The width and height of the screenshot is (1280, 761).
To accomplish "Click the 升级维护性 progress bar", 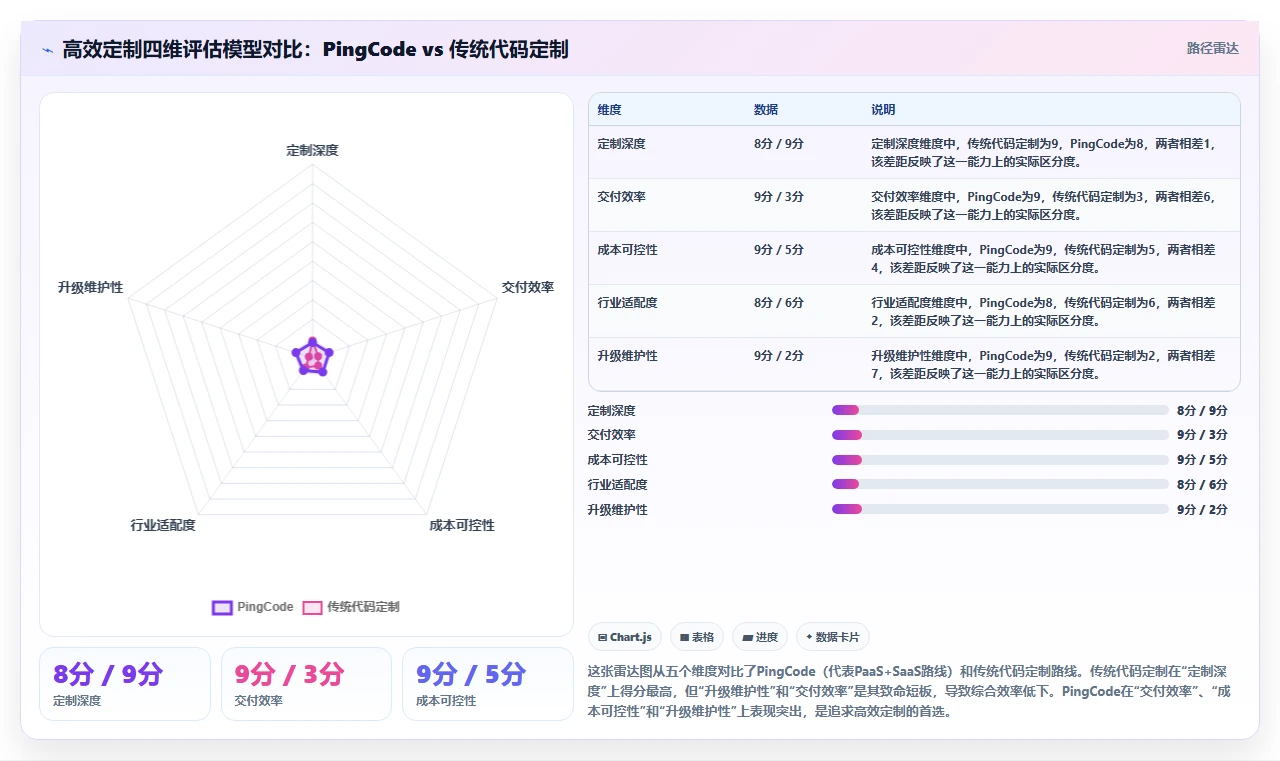I will pyautogui.click(x=1000, y=509).
